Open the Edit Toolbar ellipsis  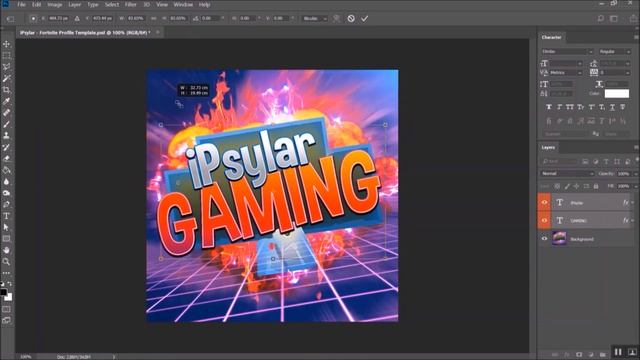6,273
